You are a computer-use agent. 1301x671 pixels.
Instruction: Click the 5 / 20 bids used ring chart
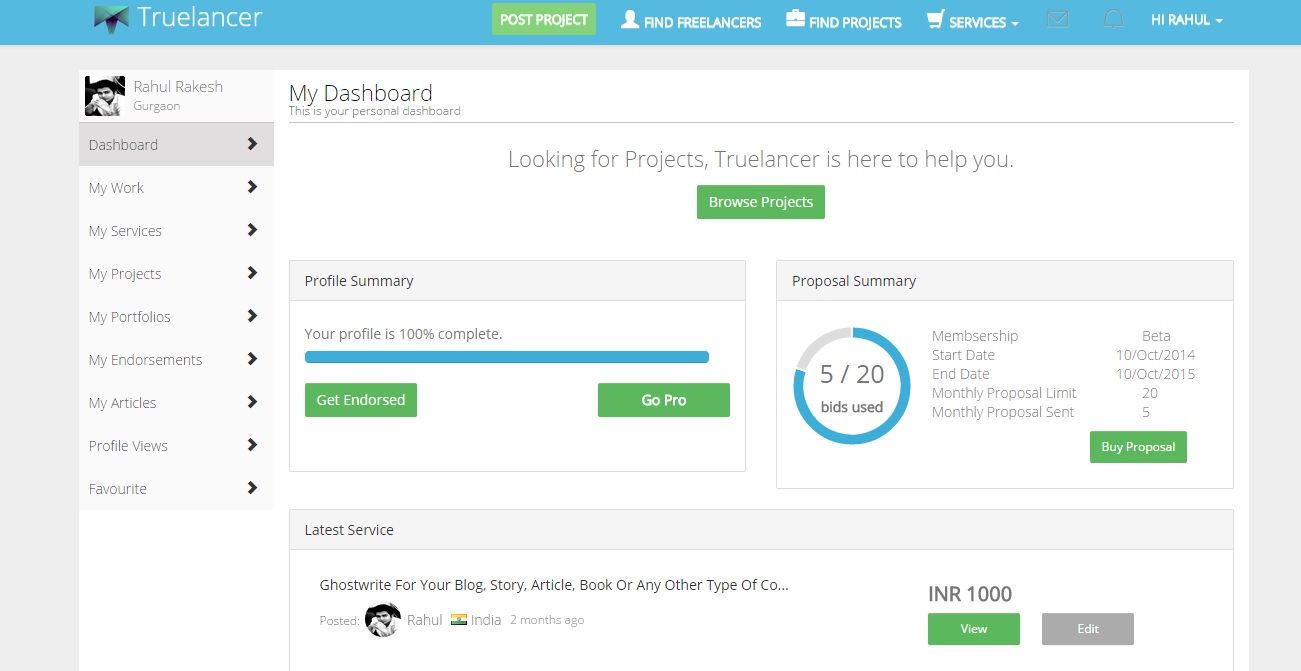852,386
